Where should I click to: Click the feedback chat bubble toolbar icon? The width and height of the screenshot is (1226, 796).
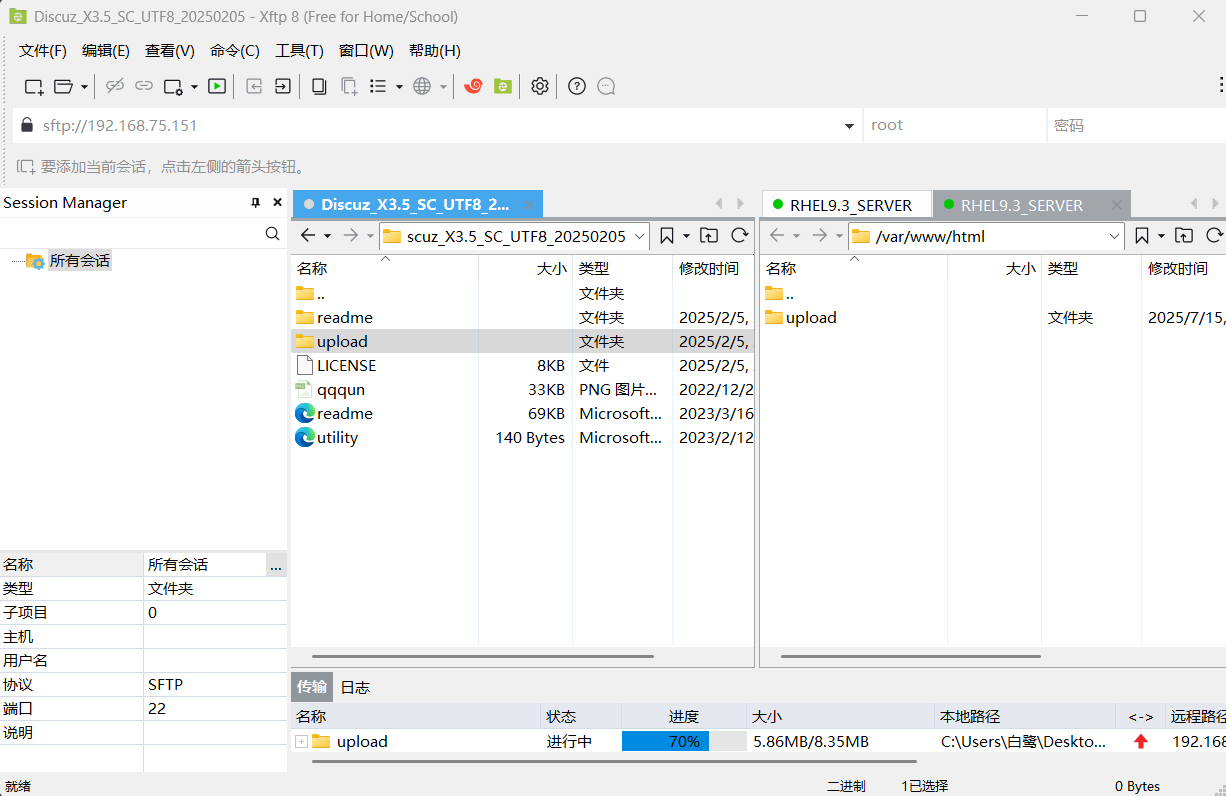point(606,86)
